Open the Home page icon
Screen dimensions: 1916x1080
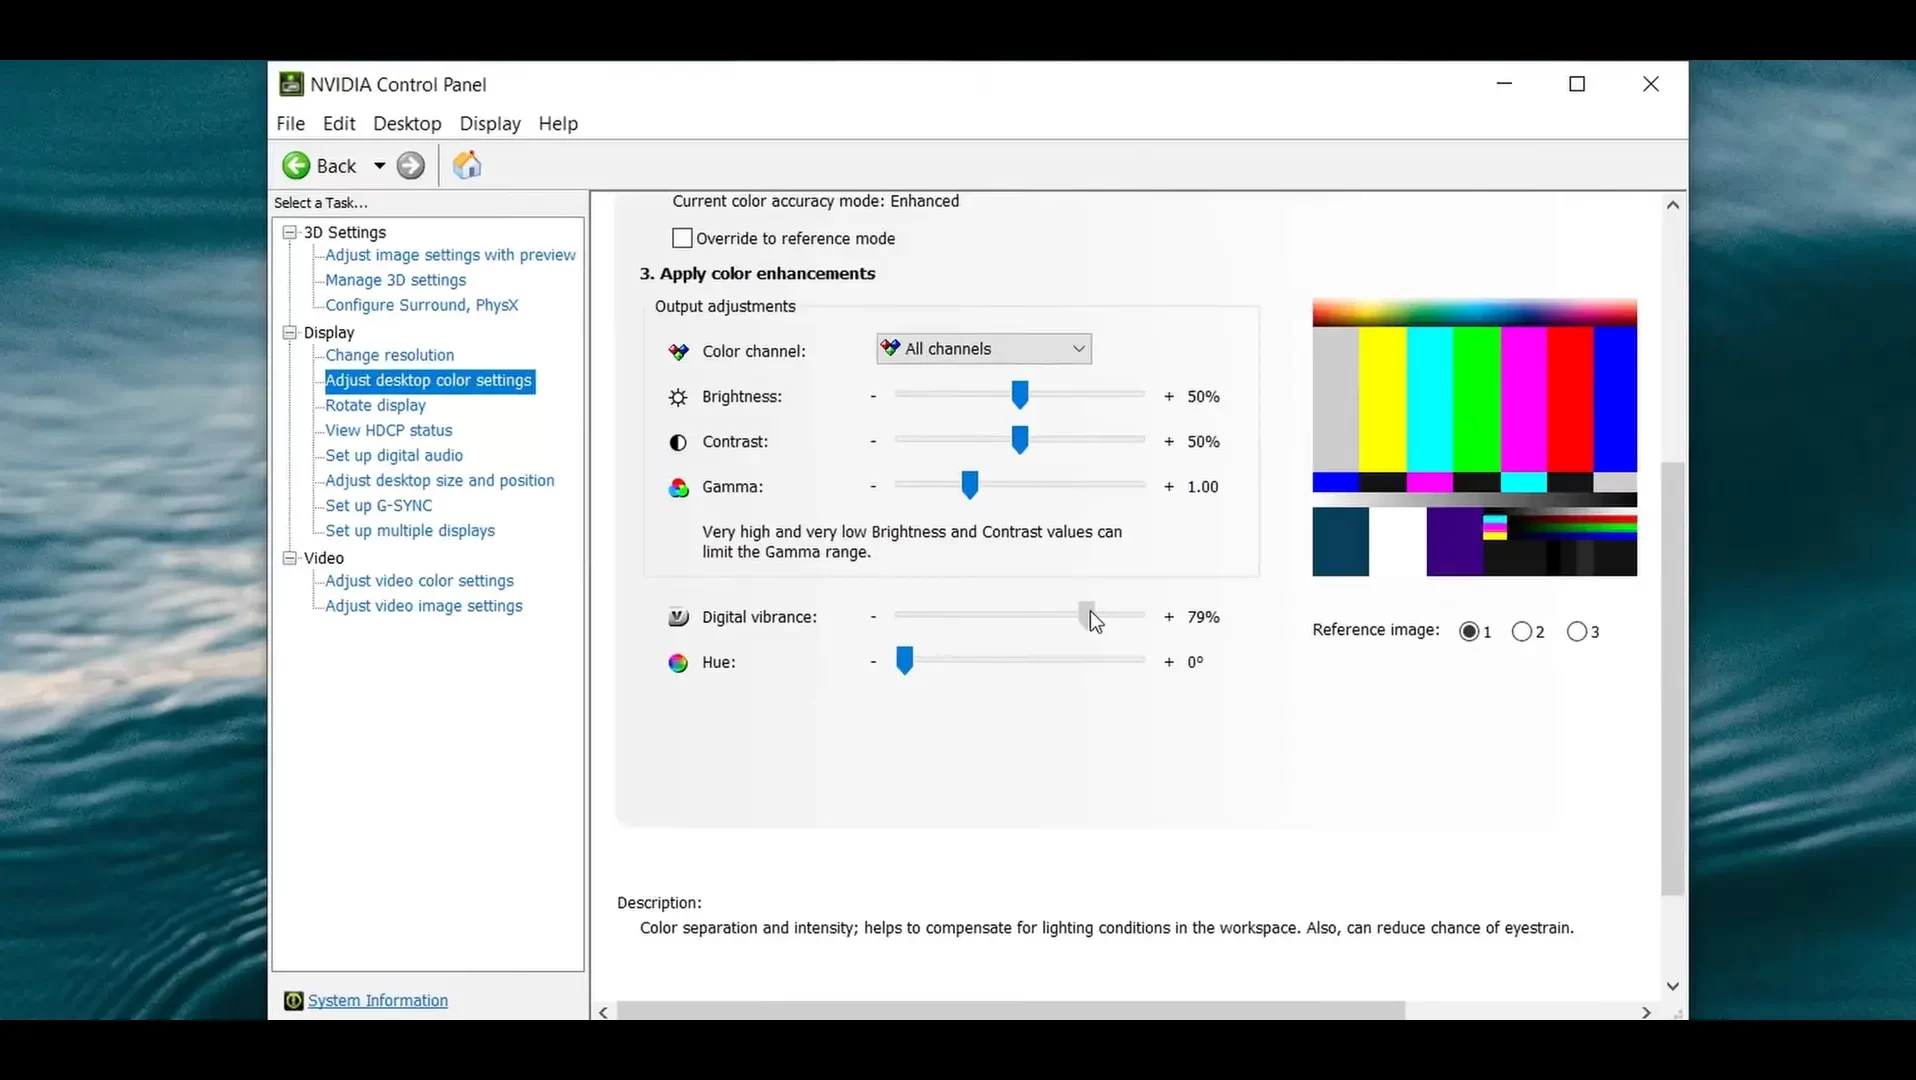[467, 165]
